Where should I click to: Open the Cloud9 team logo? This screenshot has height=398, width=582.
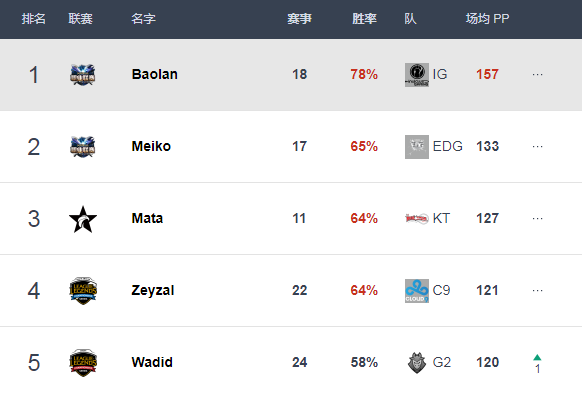(417, 291)
